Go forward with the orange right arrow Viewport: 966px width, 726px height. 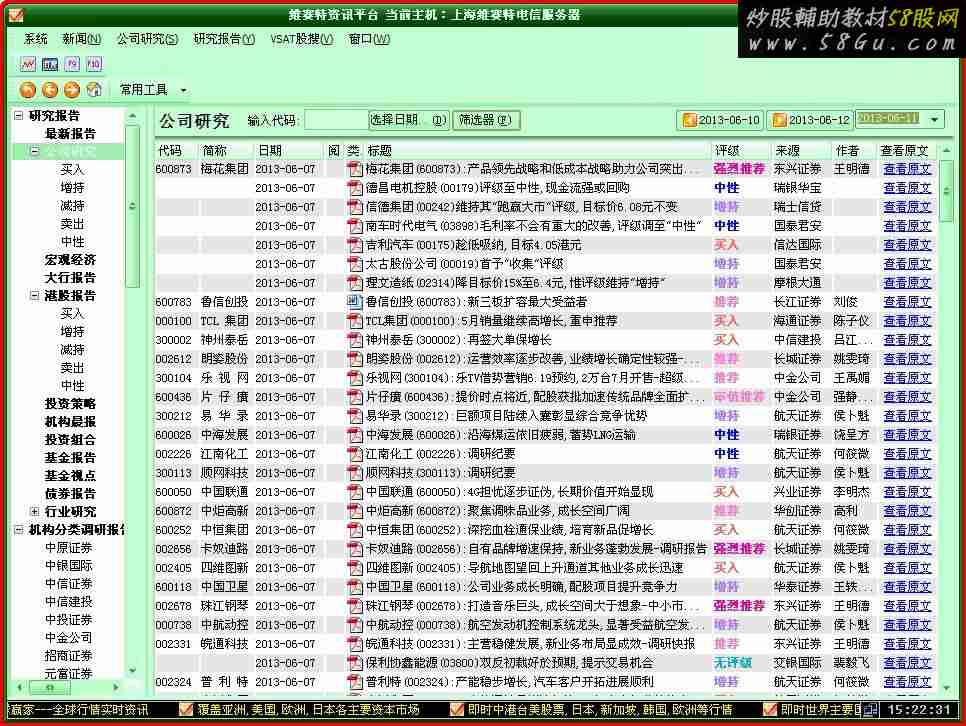[x=72, y=90]
